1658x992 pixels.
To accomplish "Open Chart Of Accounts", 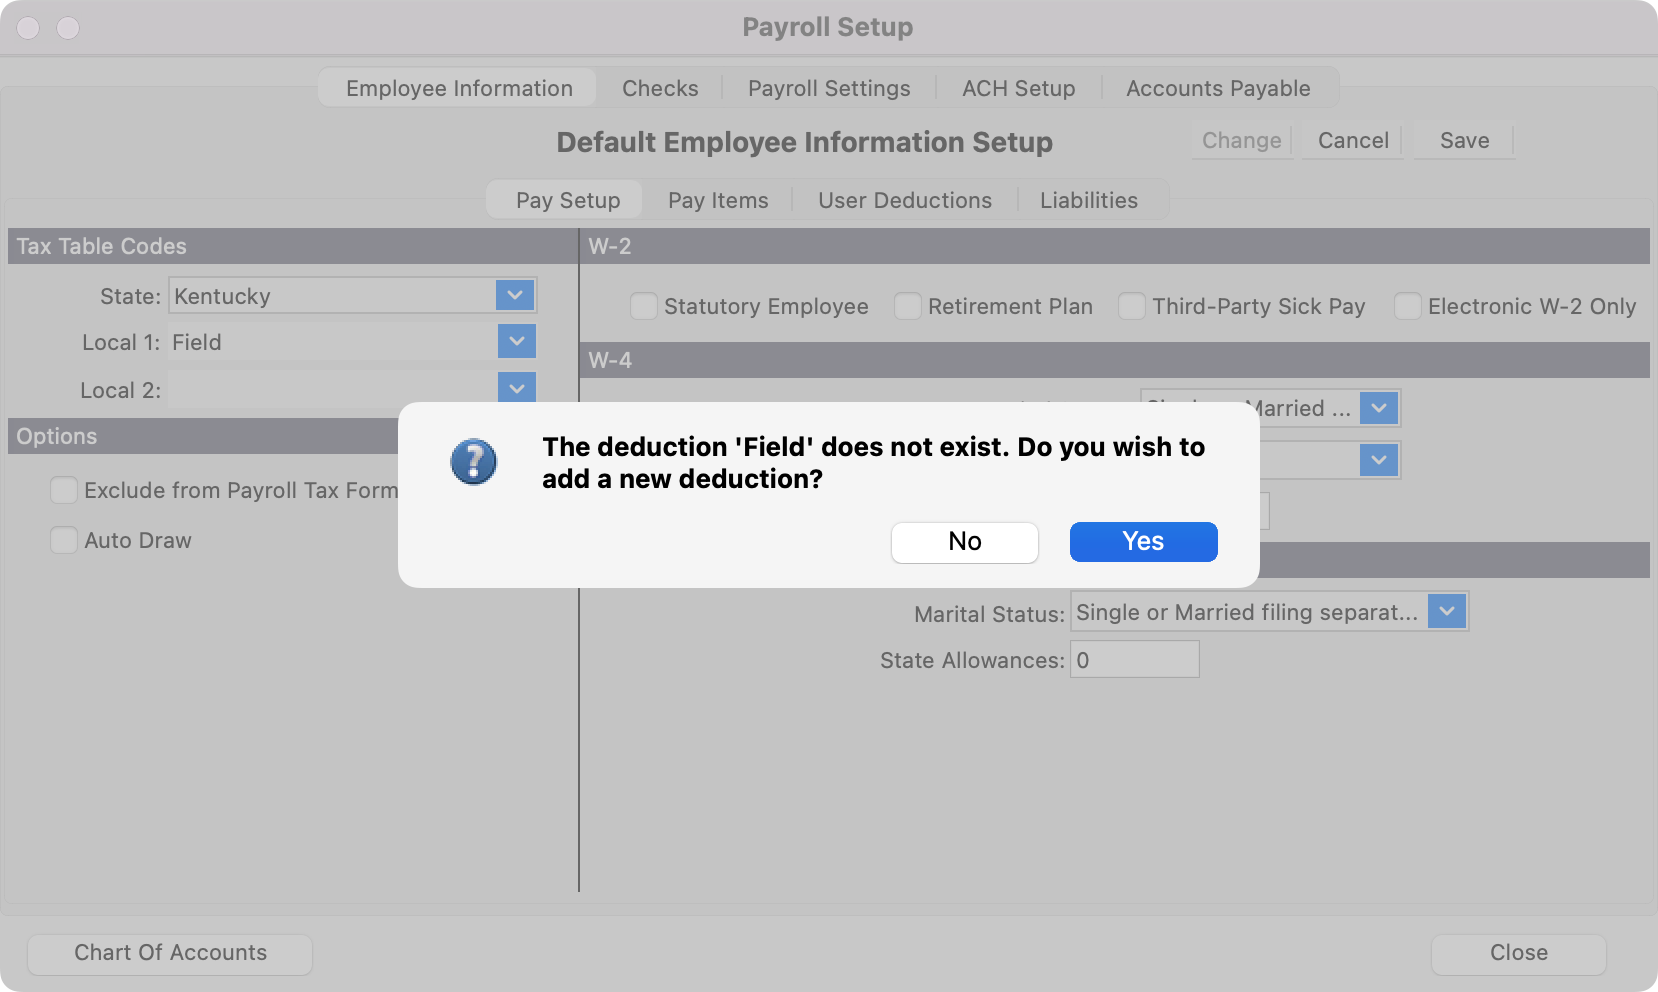I will point(170,953).
